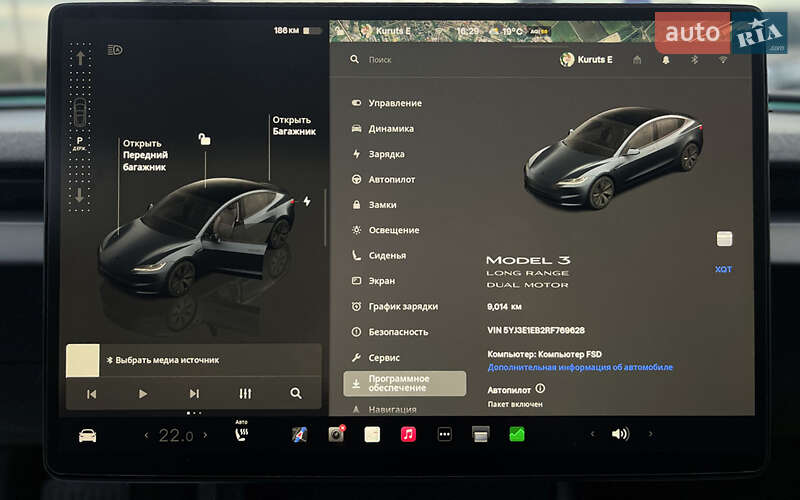This screenshot has width=800, height=500.
Task: Tap the reverse arrow on gear strip
Action: (80, 195)
